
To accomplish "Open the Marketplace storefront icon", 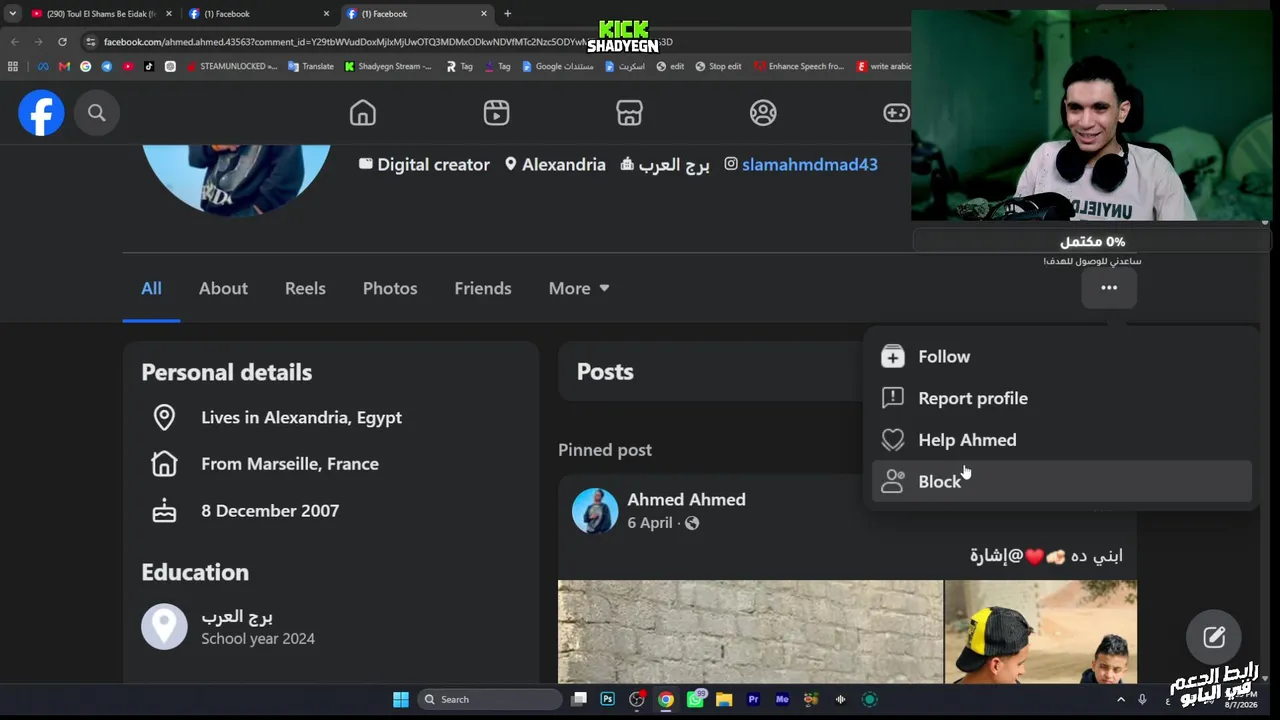I will pos(629,113).
